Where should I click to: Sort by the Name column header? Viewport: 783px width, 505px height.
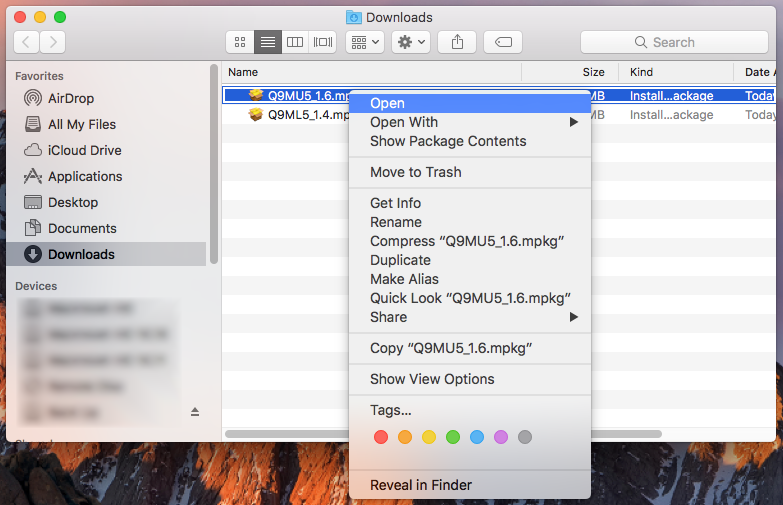(x=372, y=72)
